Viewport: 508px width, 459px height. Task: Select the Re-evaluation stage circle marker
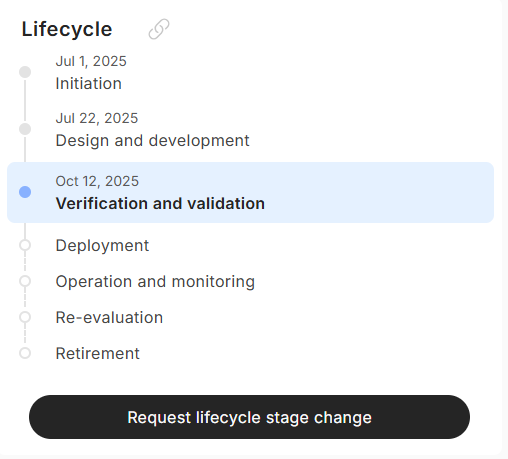click(25, 317)
